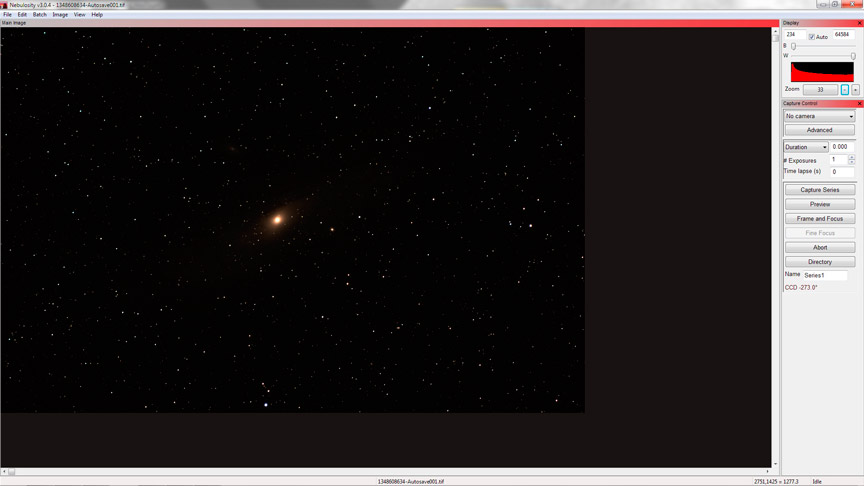Toggle the Auto display scaling checkbox
Screen dimensions: 864x486
tap(812, 36)
